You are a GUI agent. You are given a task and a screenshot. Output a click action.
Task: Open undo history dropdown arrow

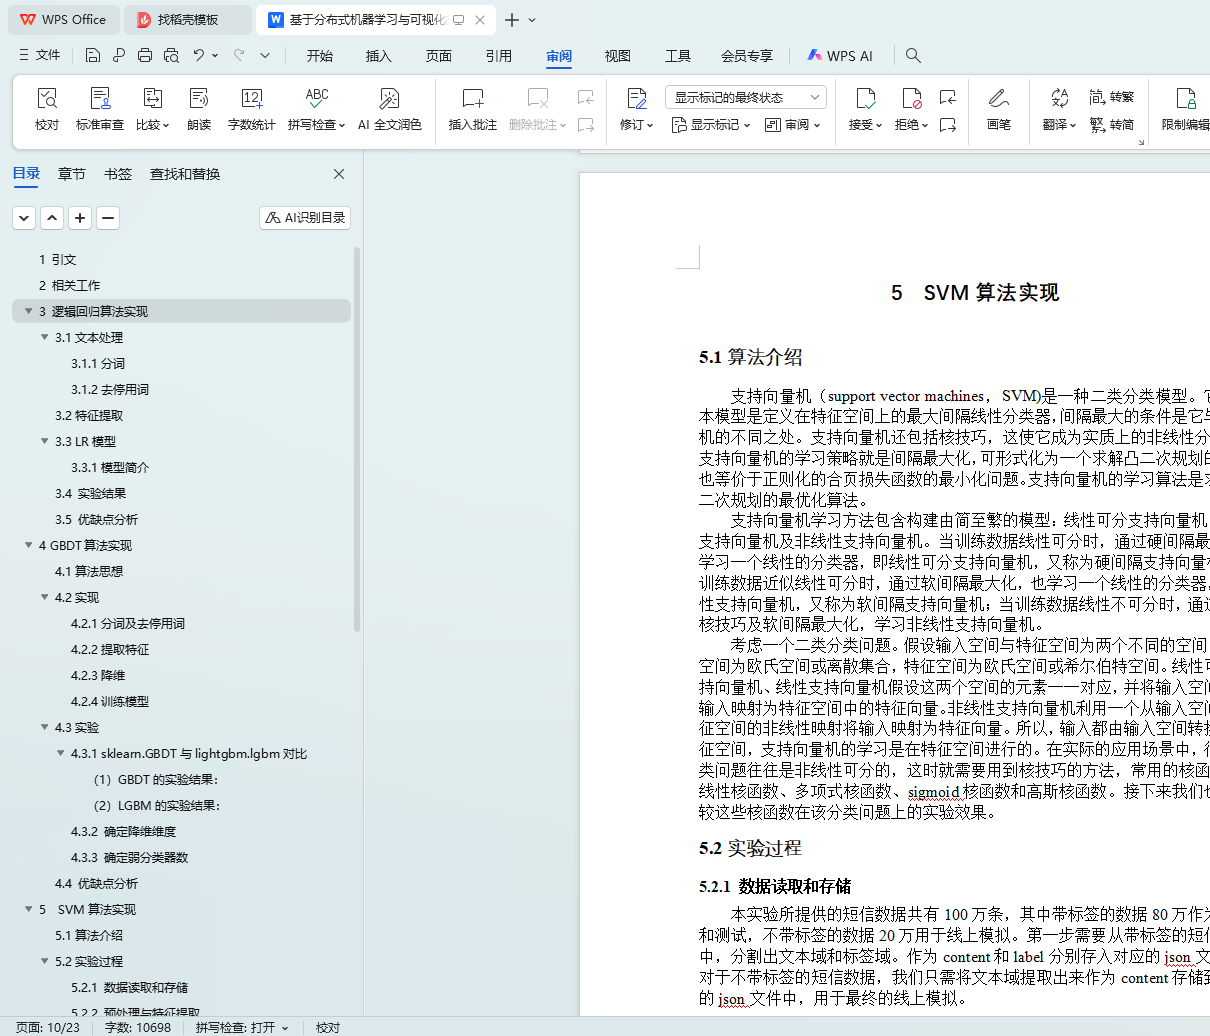pos(215,55)
